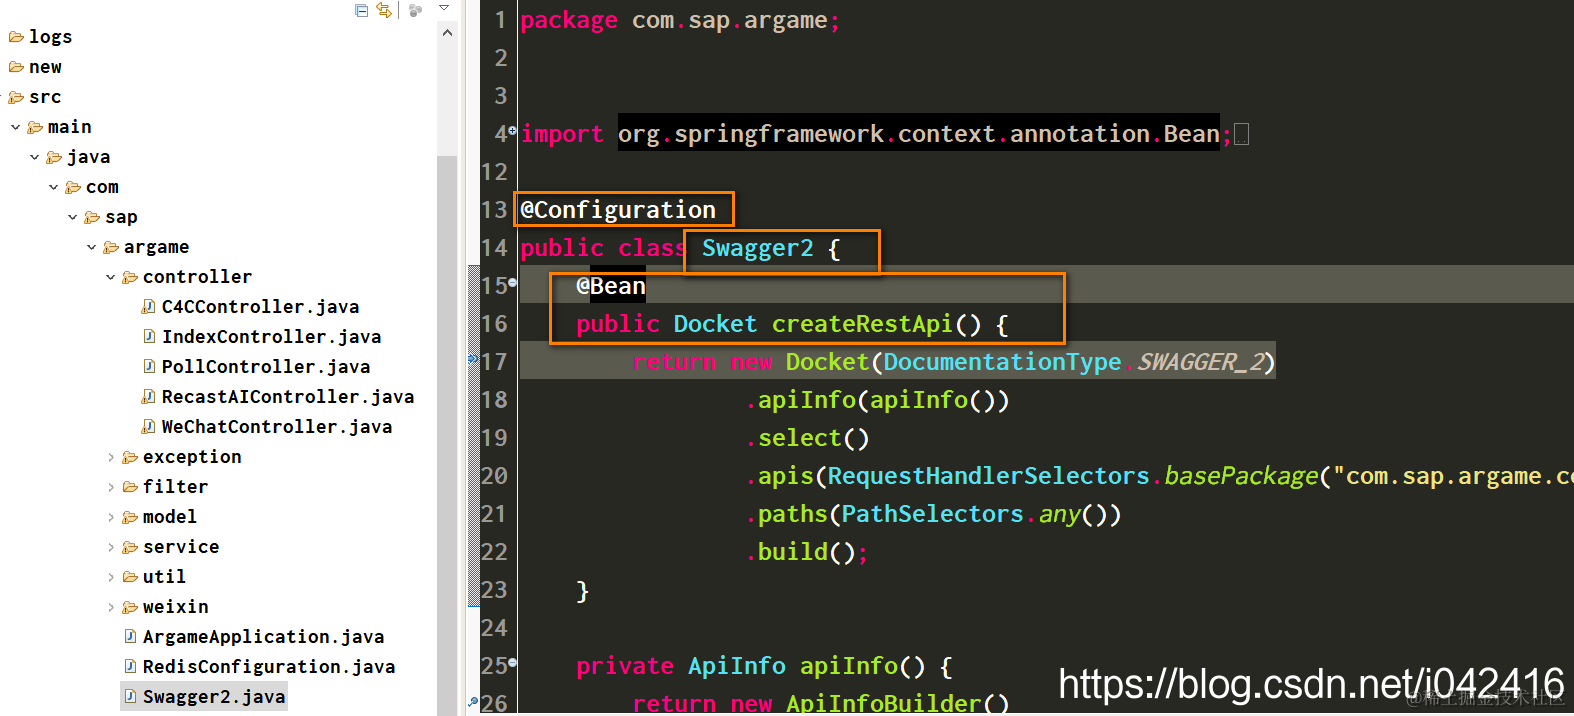1574x716 pixels.
Task: Toggle the Link with Editor arrows icon
Action: 384,10
